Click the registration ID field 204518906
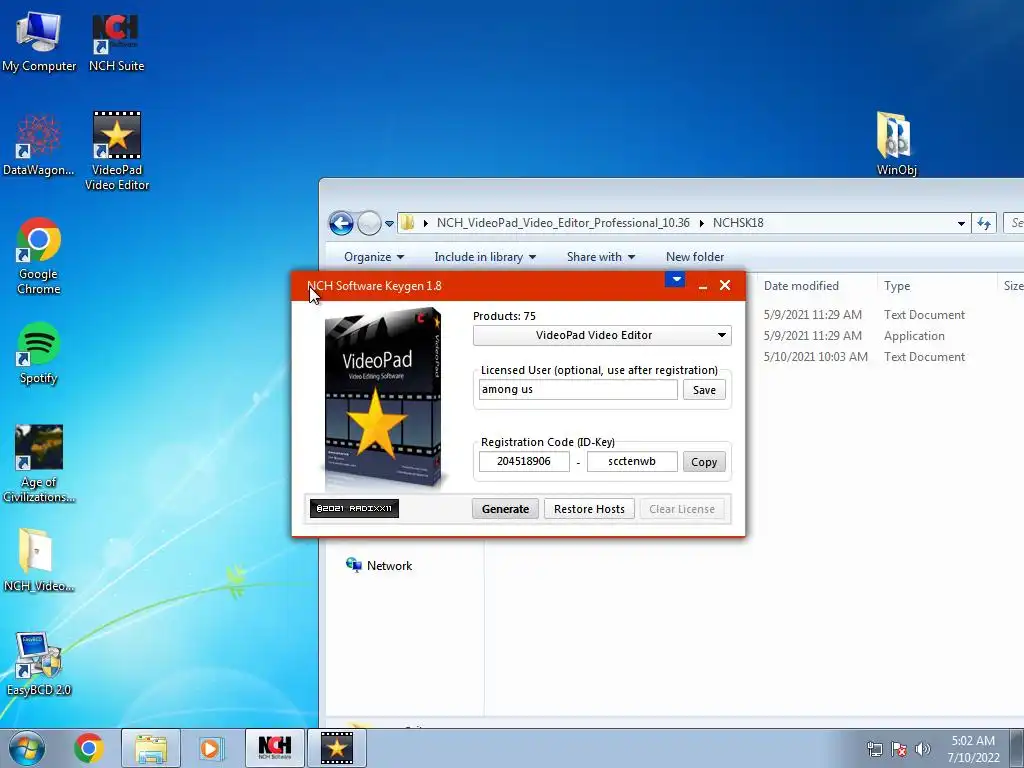This screenshot has width=1024, height=768. click(524, 461)
